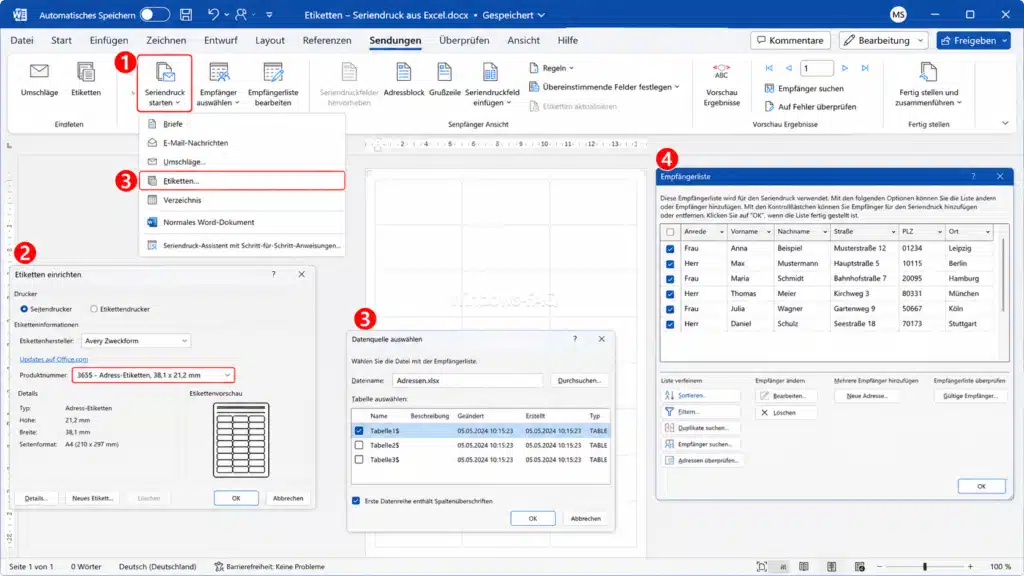This screenshot has height=576, width=1024.
Task: Select Seitendrucker radio button
Action: click(x=24, y=309)
